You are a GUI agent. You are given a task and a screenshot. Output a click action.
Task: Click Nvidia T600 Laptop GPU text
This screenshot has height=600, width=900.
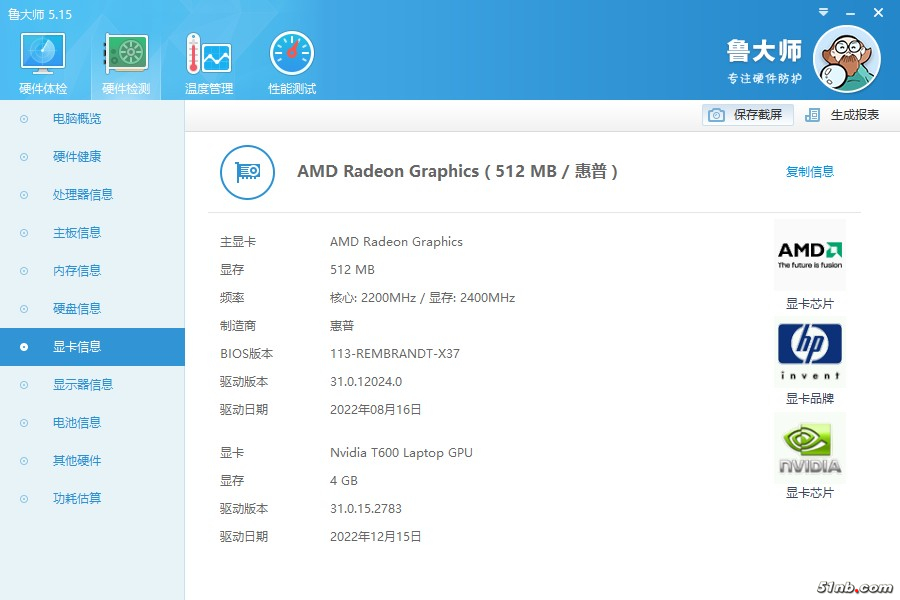click(401, 453)
